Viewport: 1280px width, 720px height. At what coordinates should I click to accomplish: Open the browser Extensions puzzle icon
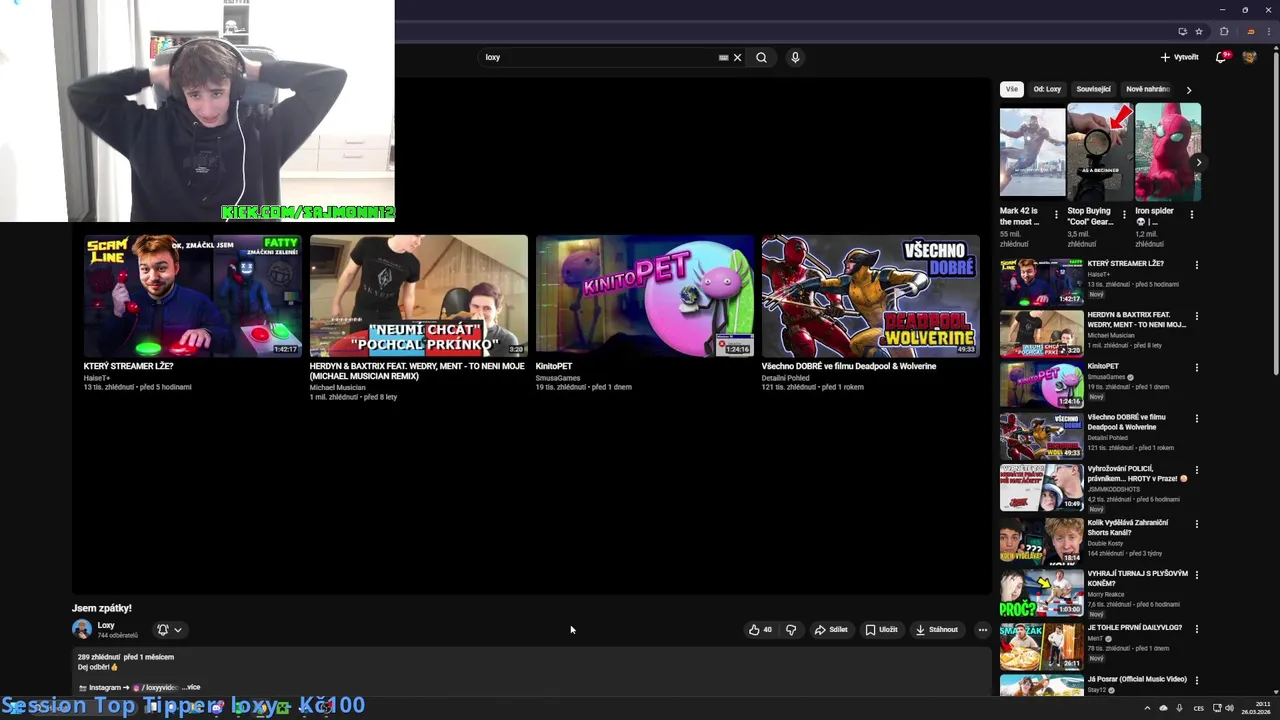[x=1224, y=31]
